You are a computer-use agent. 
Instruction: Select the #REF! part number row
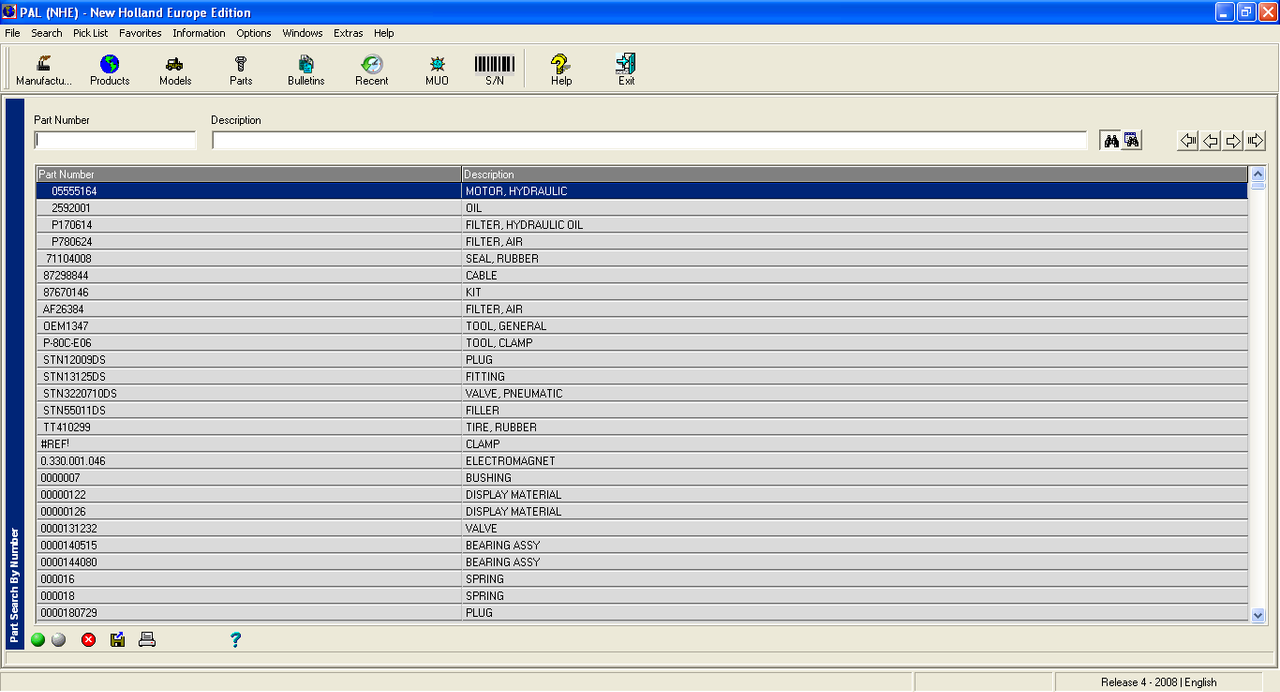click(642, 444)
